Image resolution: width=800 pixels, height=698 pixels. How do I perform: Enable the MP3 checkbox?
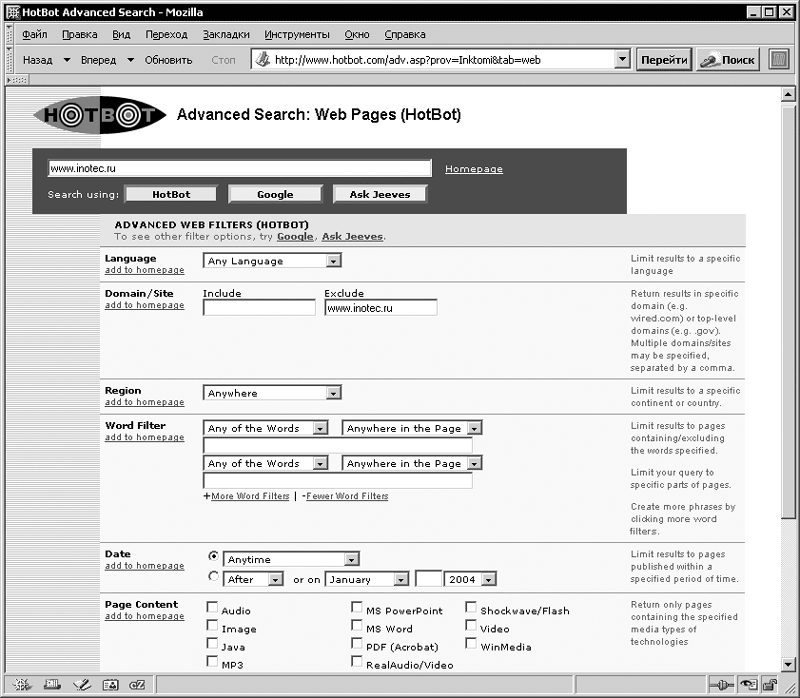[212, 661]
